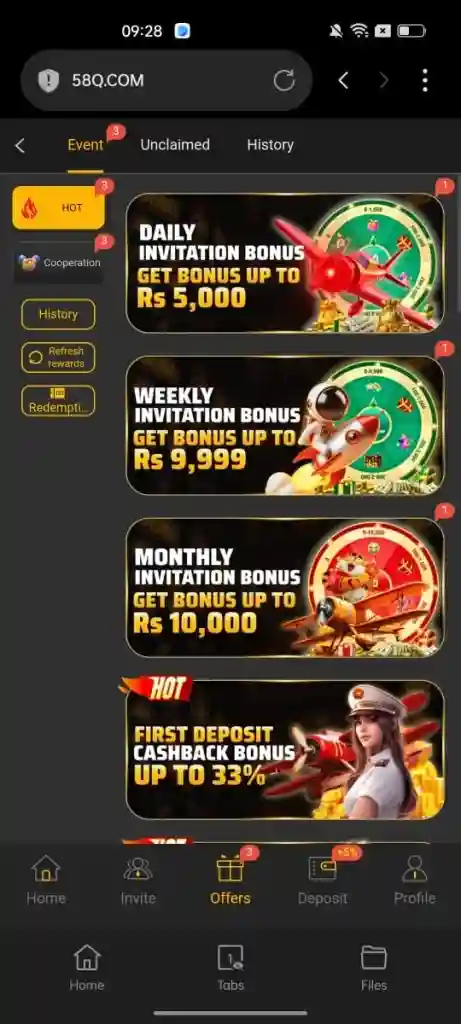Go back using the events page arrow
Viewport: 461px width, 1024px height.
click(20, 145)
